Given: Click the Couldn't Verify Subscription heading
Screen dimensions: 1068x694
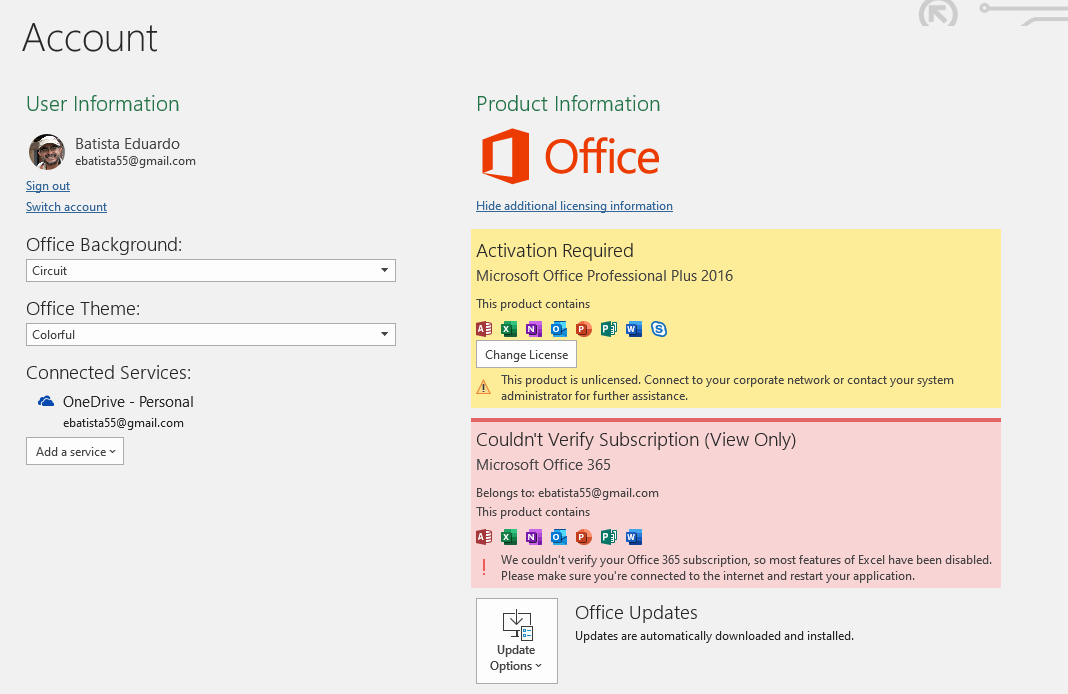Looking at the screenshot, I should point(635,440).
